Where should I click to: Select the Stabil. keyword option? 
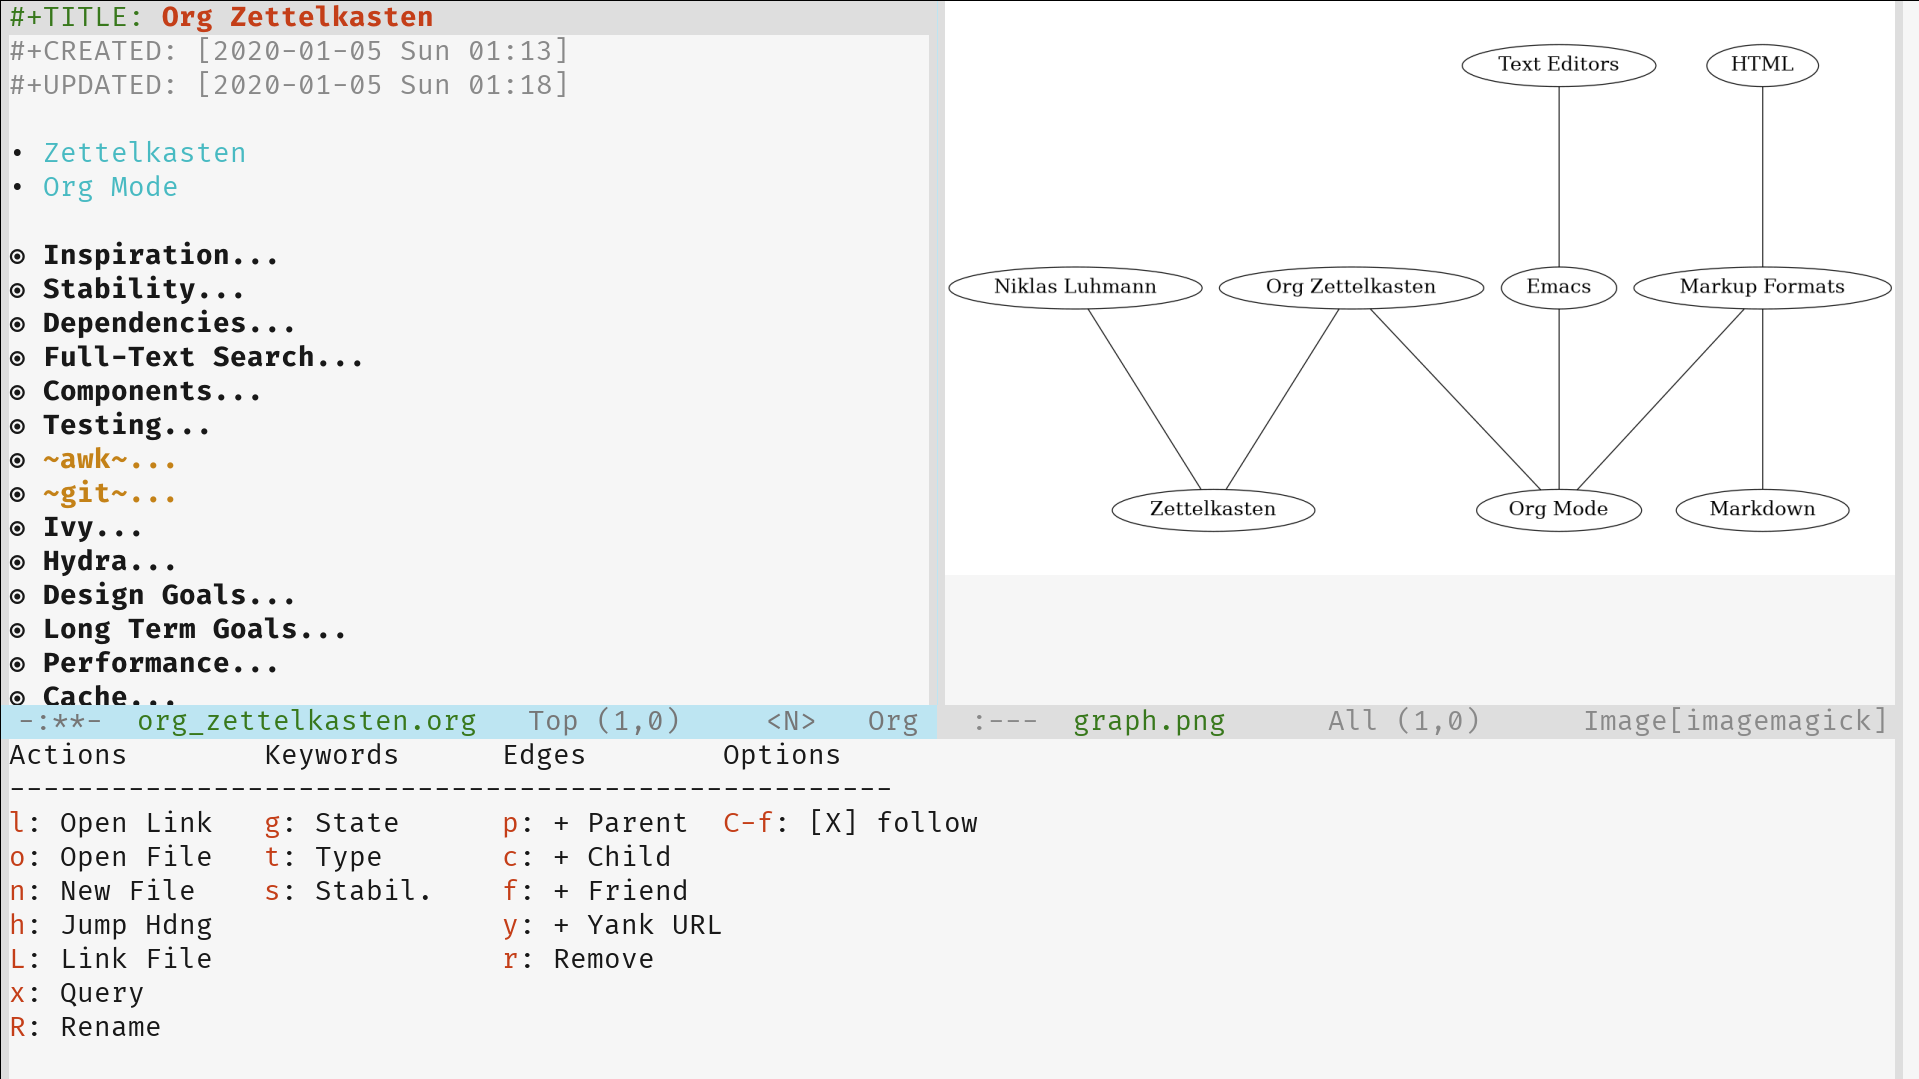[x=348, y=891]
